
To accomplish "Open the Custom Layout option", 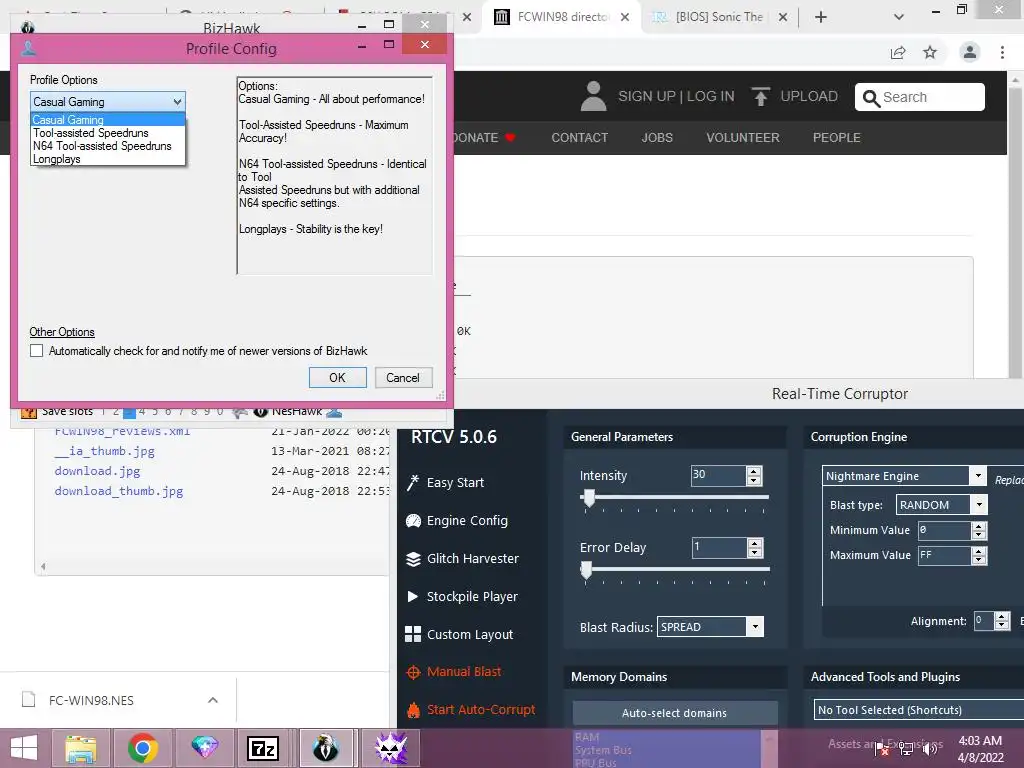I will tap(459, 634).
